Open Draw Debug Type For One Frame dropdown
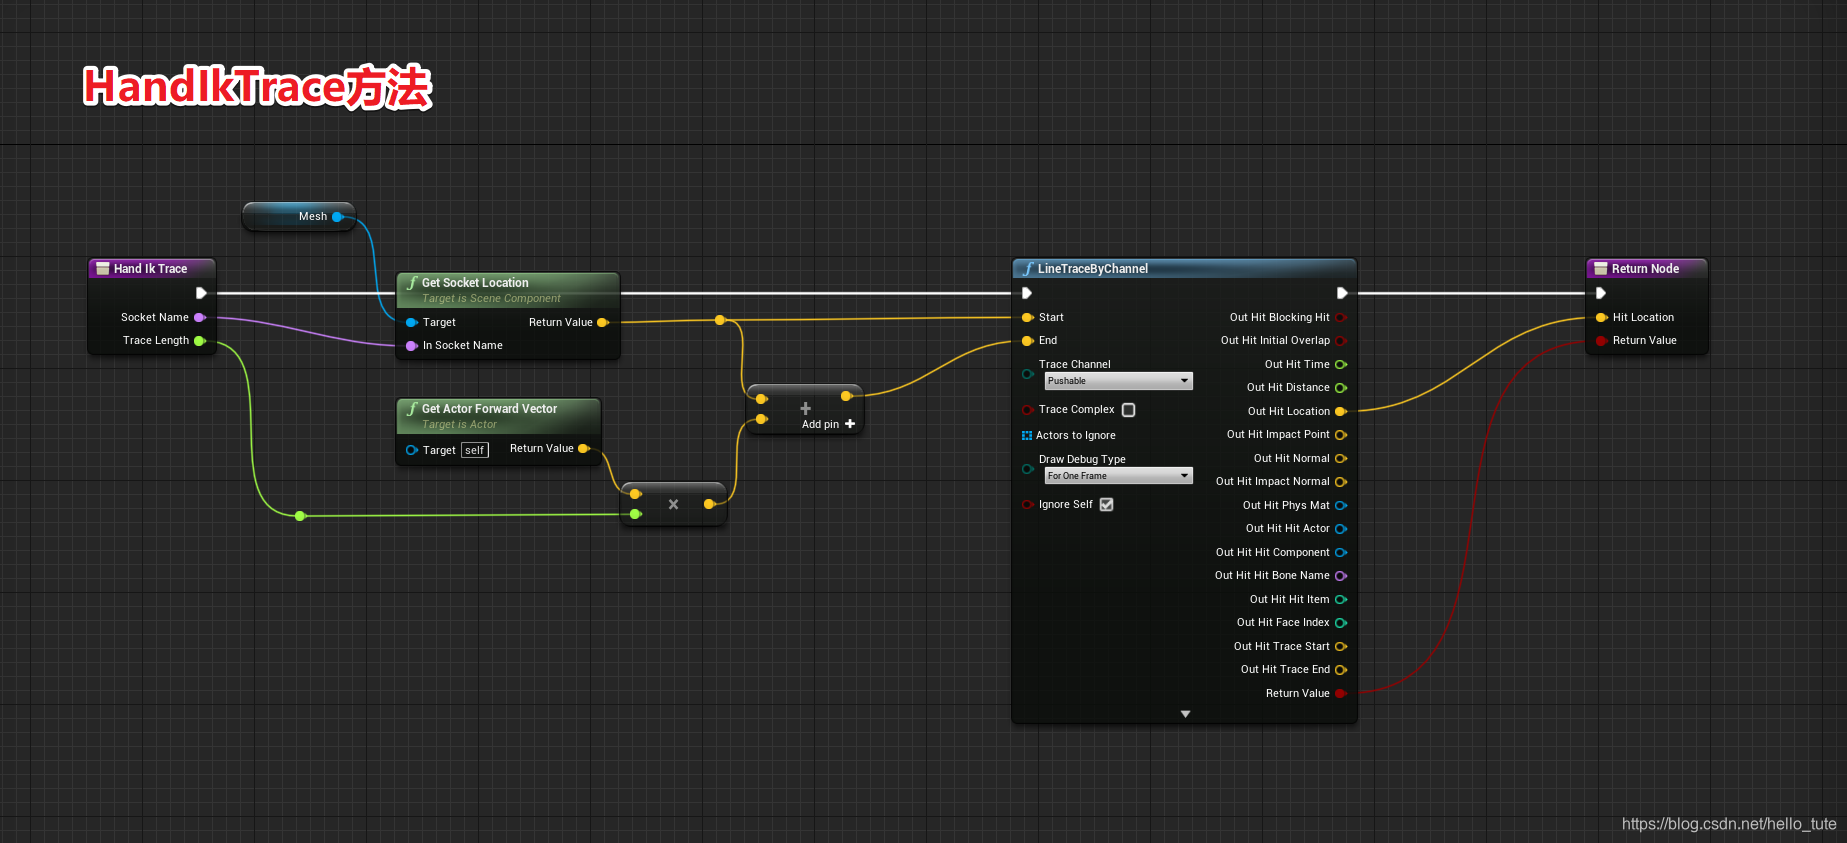The height and width of the screenshot is (843, 1847). point(1119,476)
